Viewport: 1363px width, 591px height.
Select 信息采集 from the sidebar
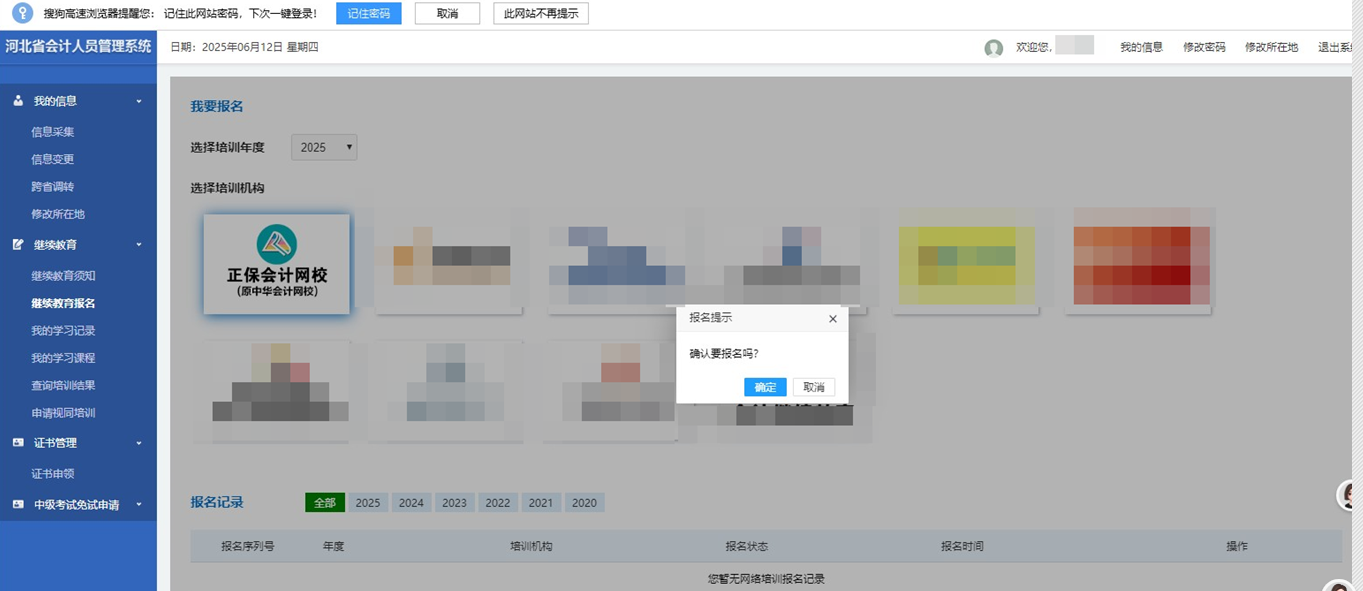pyautogui.click(x=52, y=131)
